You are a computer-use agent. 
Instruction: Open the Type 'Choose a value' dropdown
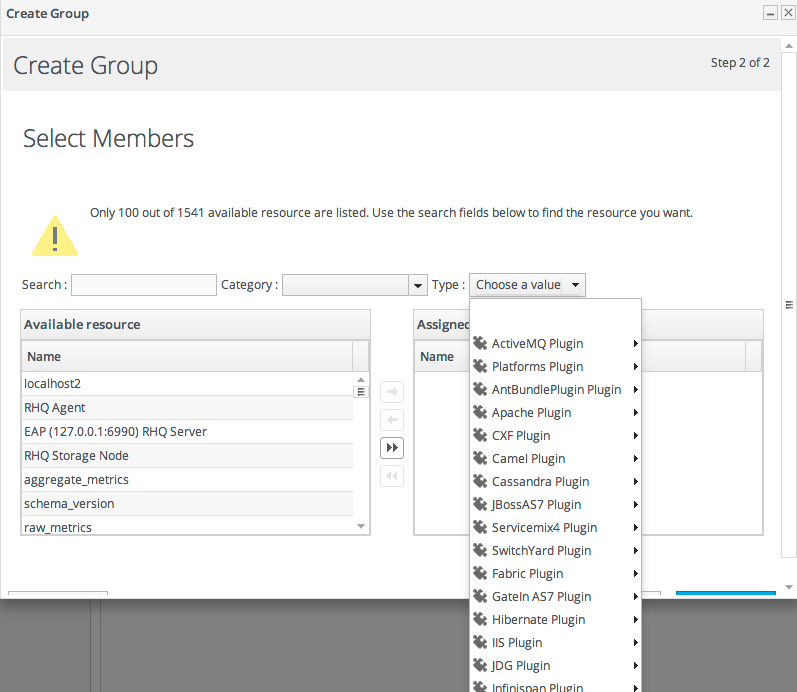(527, 285)
